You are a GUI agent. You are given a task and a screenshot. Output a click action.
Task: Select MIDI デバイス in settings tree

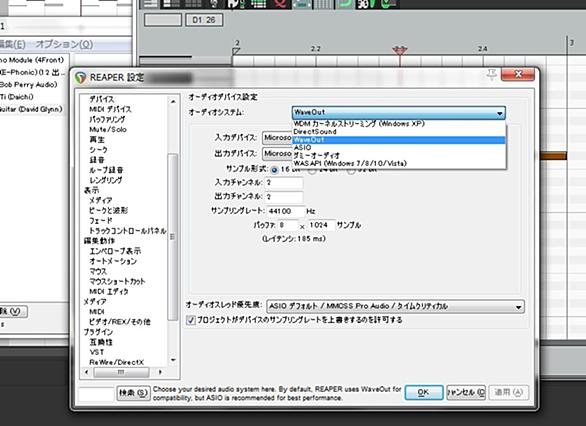(110, 109)
